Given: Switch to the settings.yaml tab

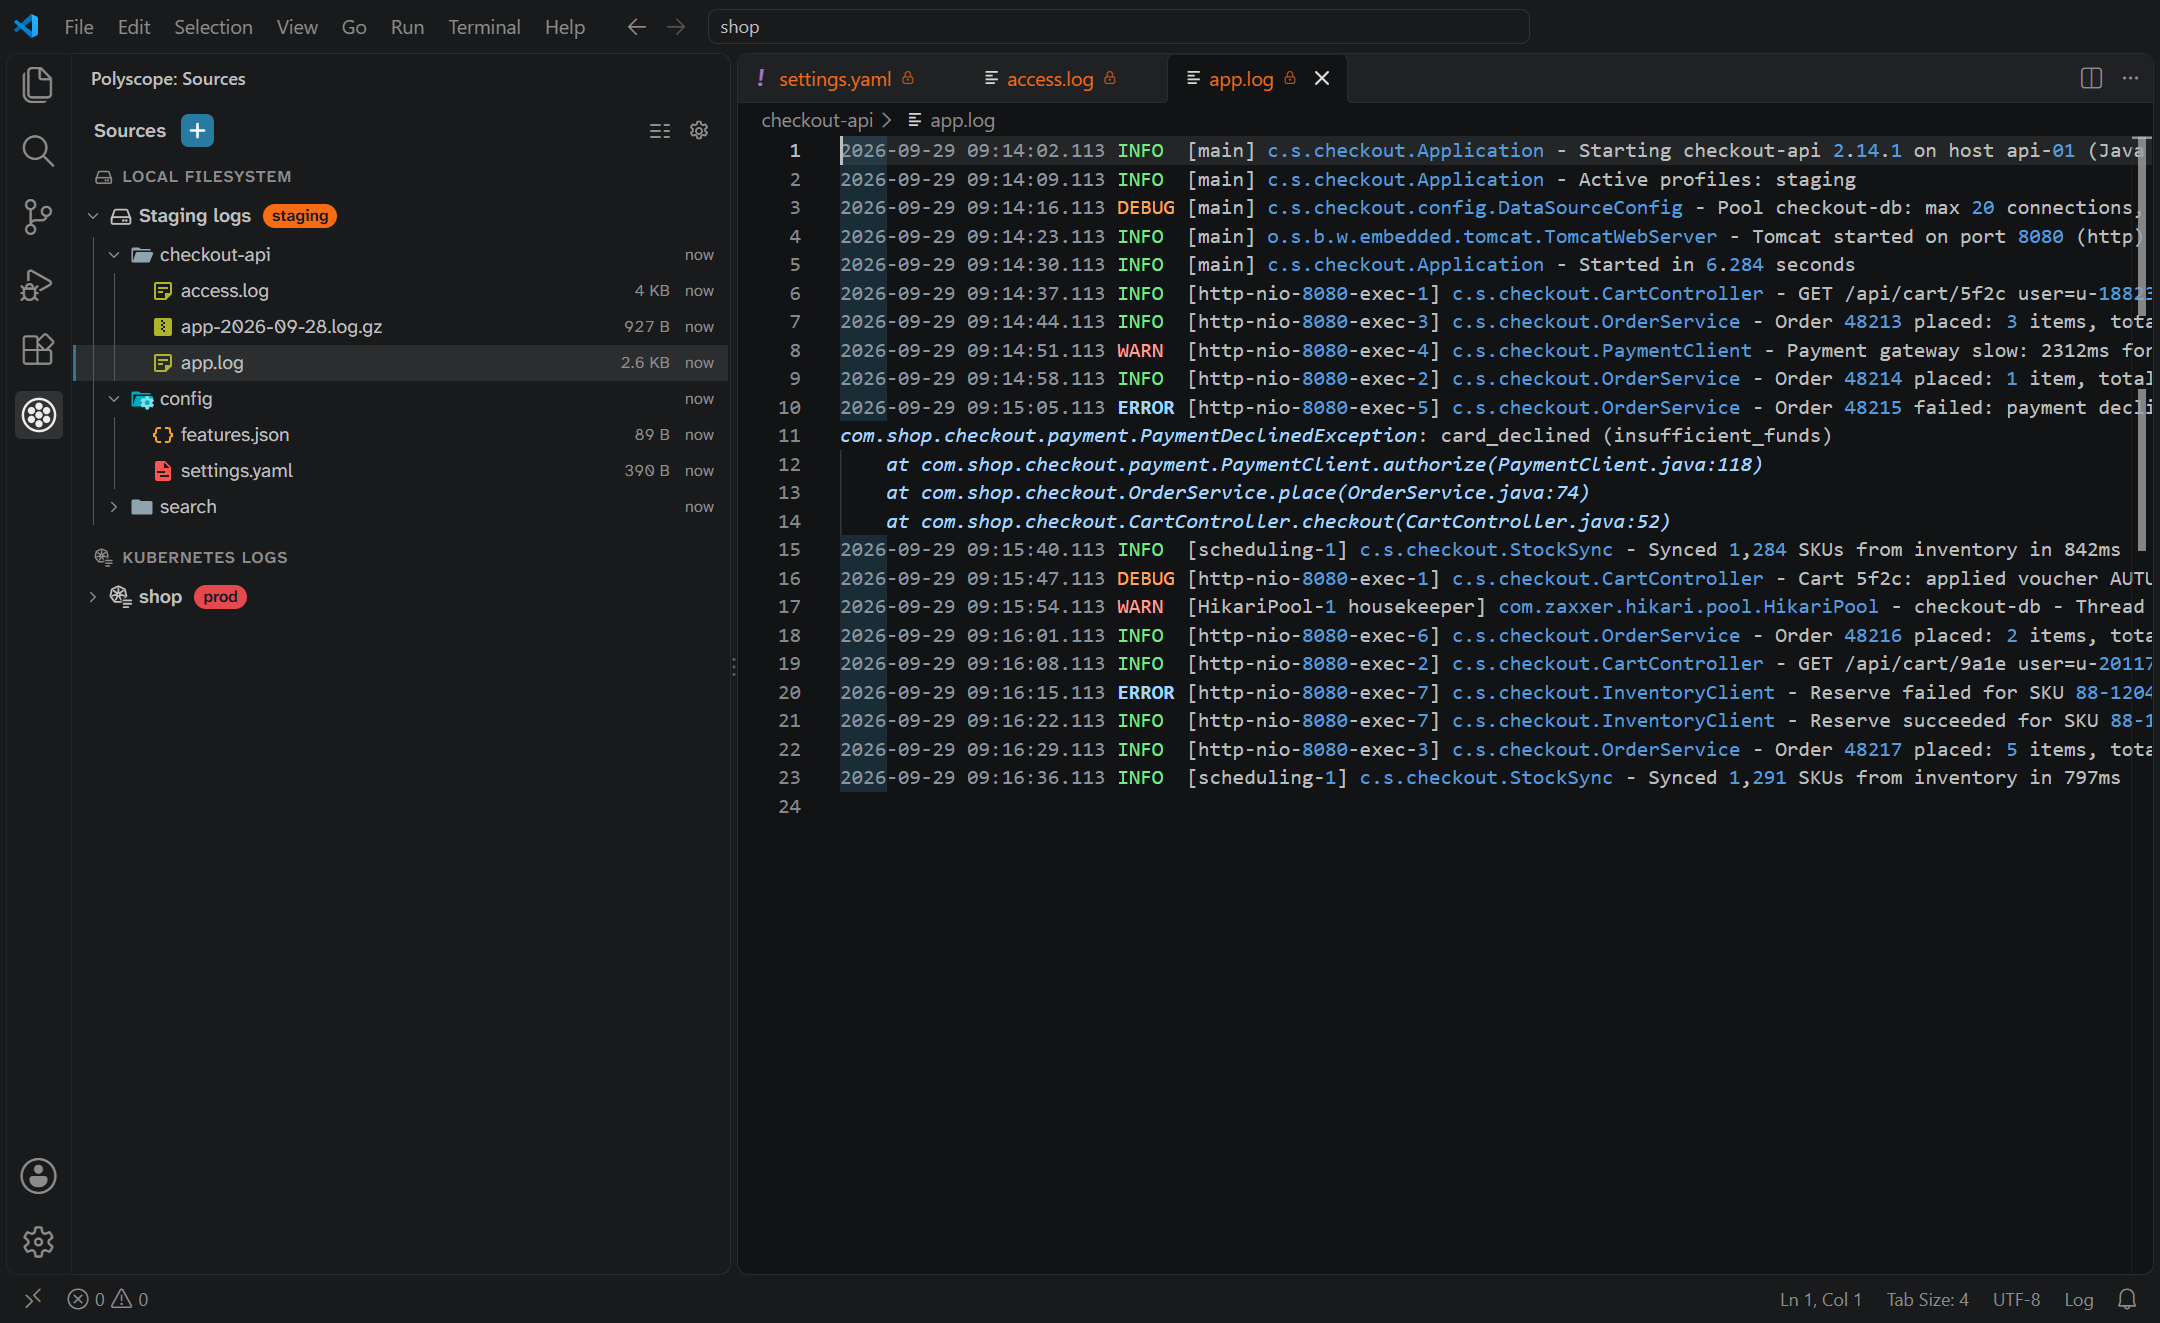Looking at the screenshot, I should (x=838, y=79).
